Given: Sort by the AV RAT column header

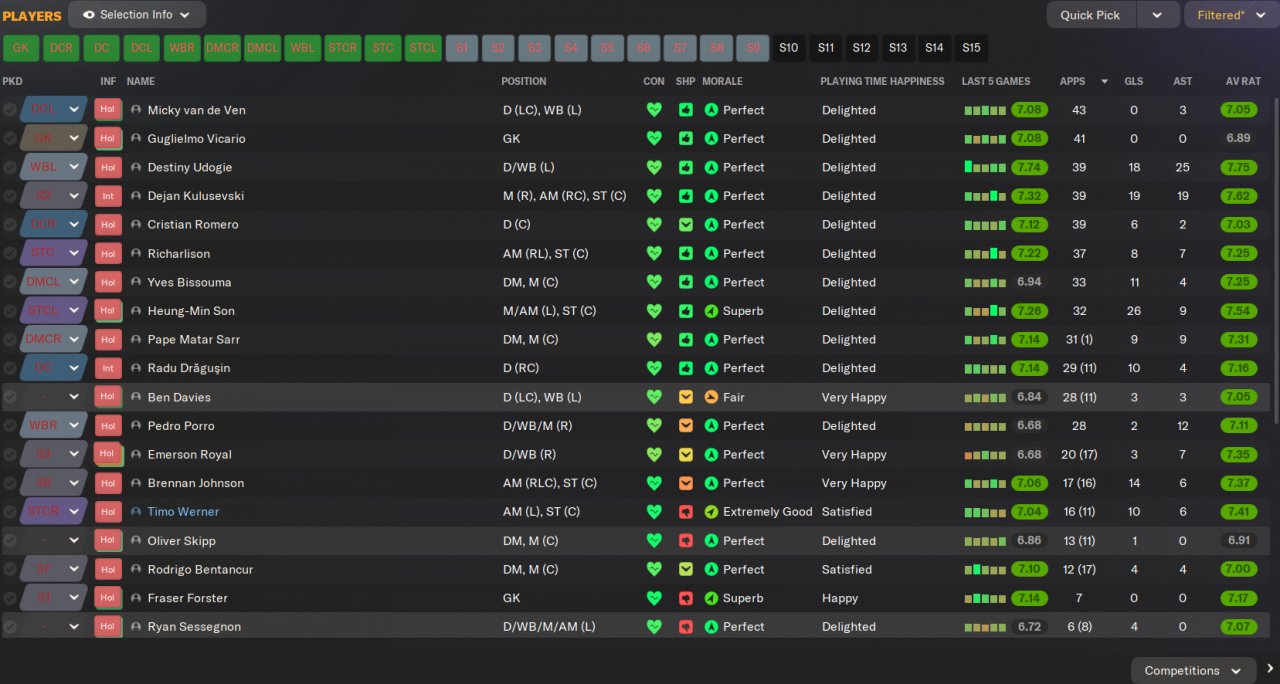Looking at the screenshot, I should point(1243,81).
